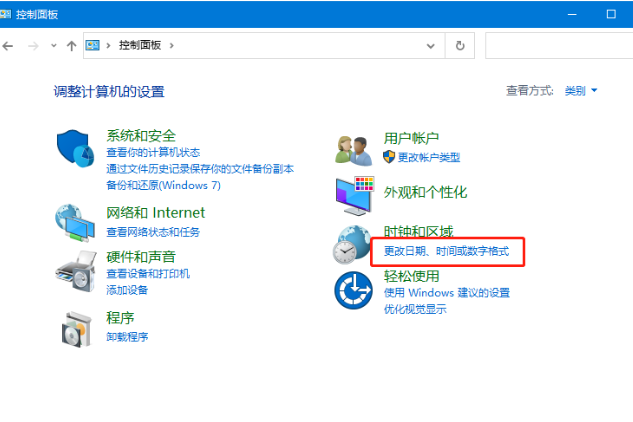Click the back arrow navigation button

[x=8, y=46]
